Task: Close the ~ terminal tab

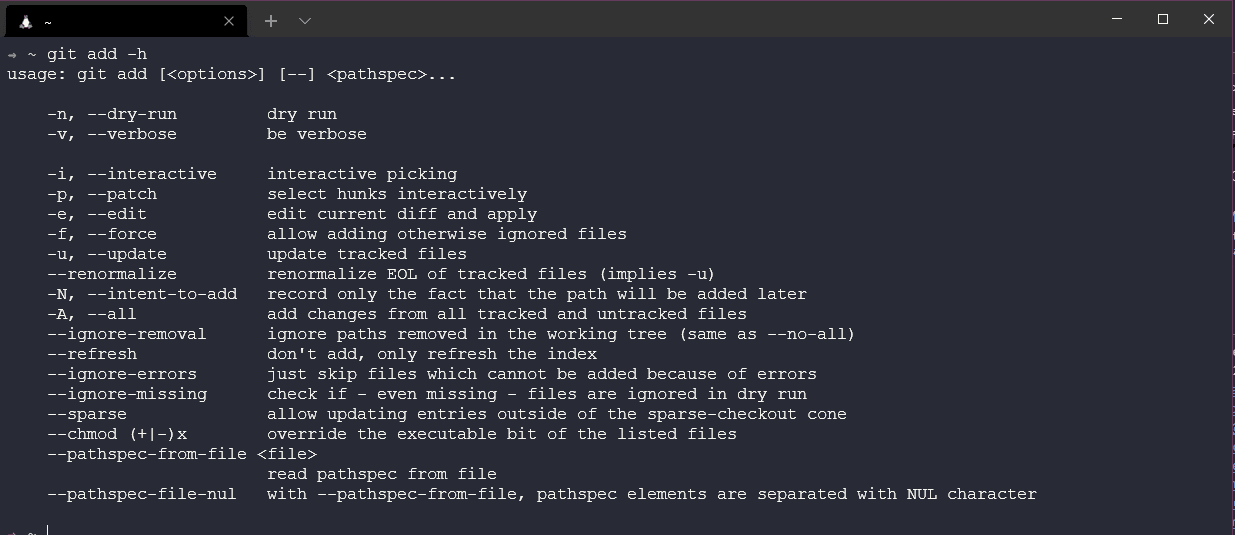Action: (229, 21)
